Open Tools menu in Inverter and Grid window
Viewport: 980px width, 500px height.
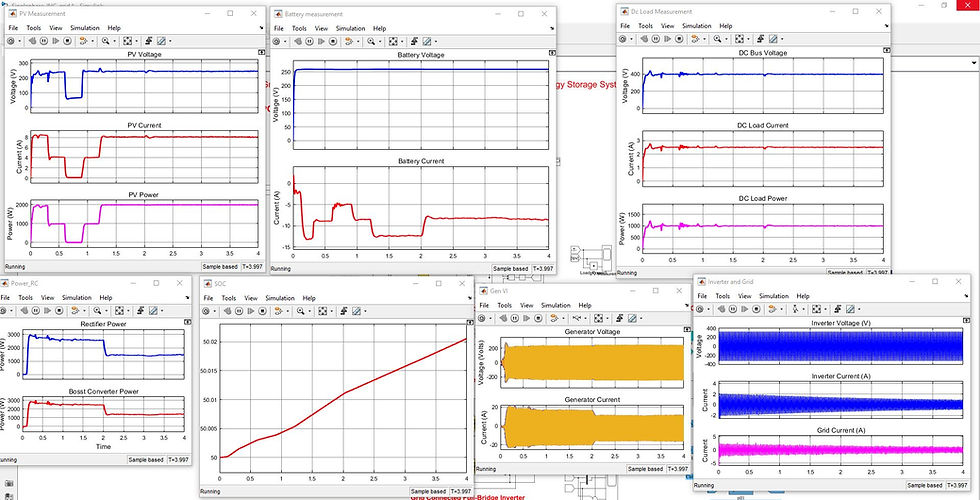[722, 296]
